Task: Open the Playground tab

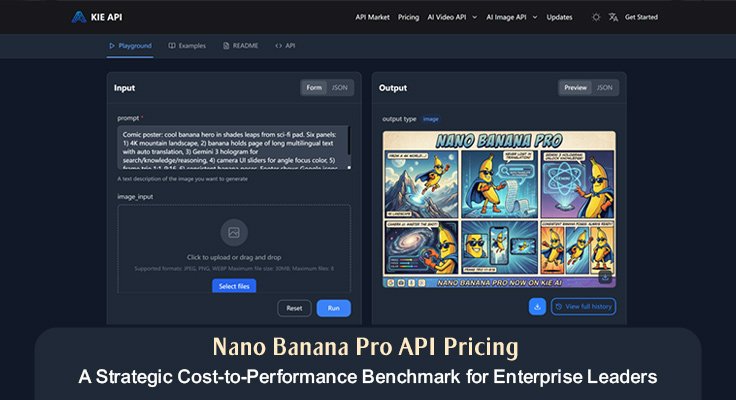Action: 130,46
